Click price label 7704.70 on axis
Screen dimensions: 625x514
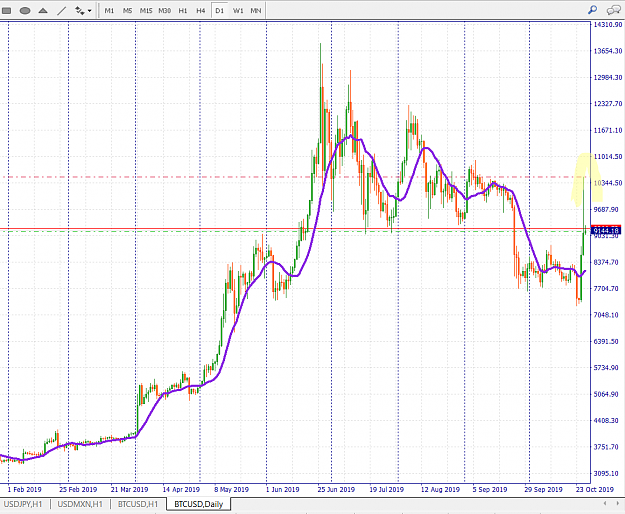[607, 288]
